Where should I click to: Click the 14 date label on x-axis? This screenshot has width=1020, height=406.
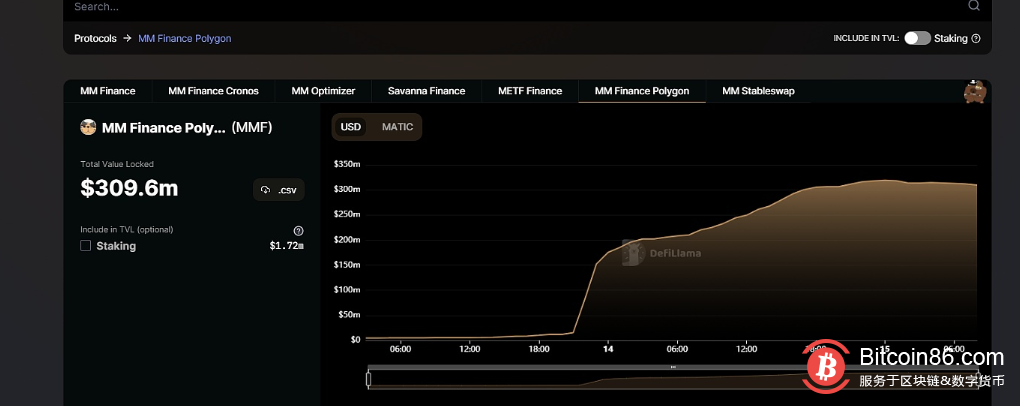click(608, 349)
